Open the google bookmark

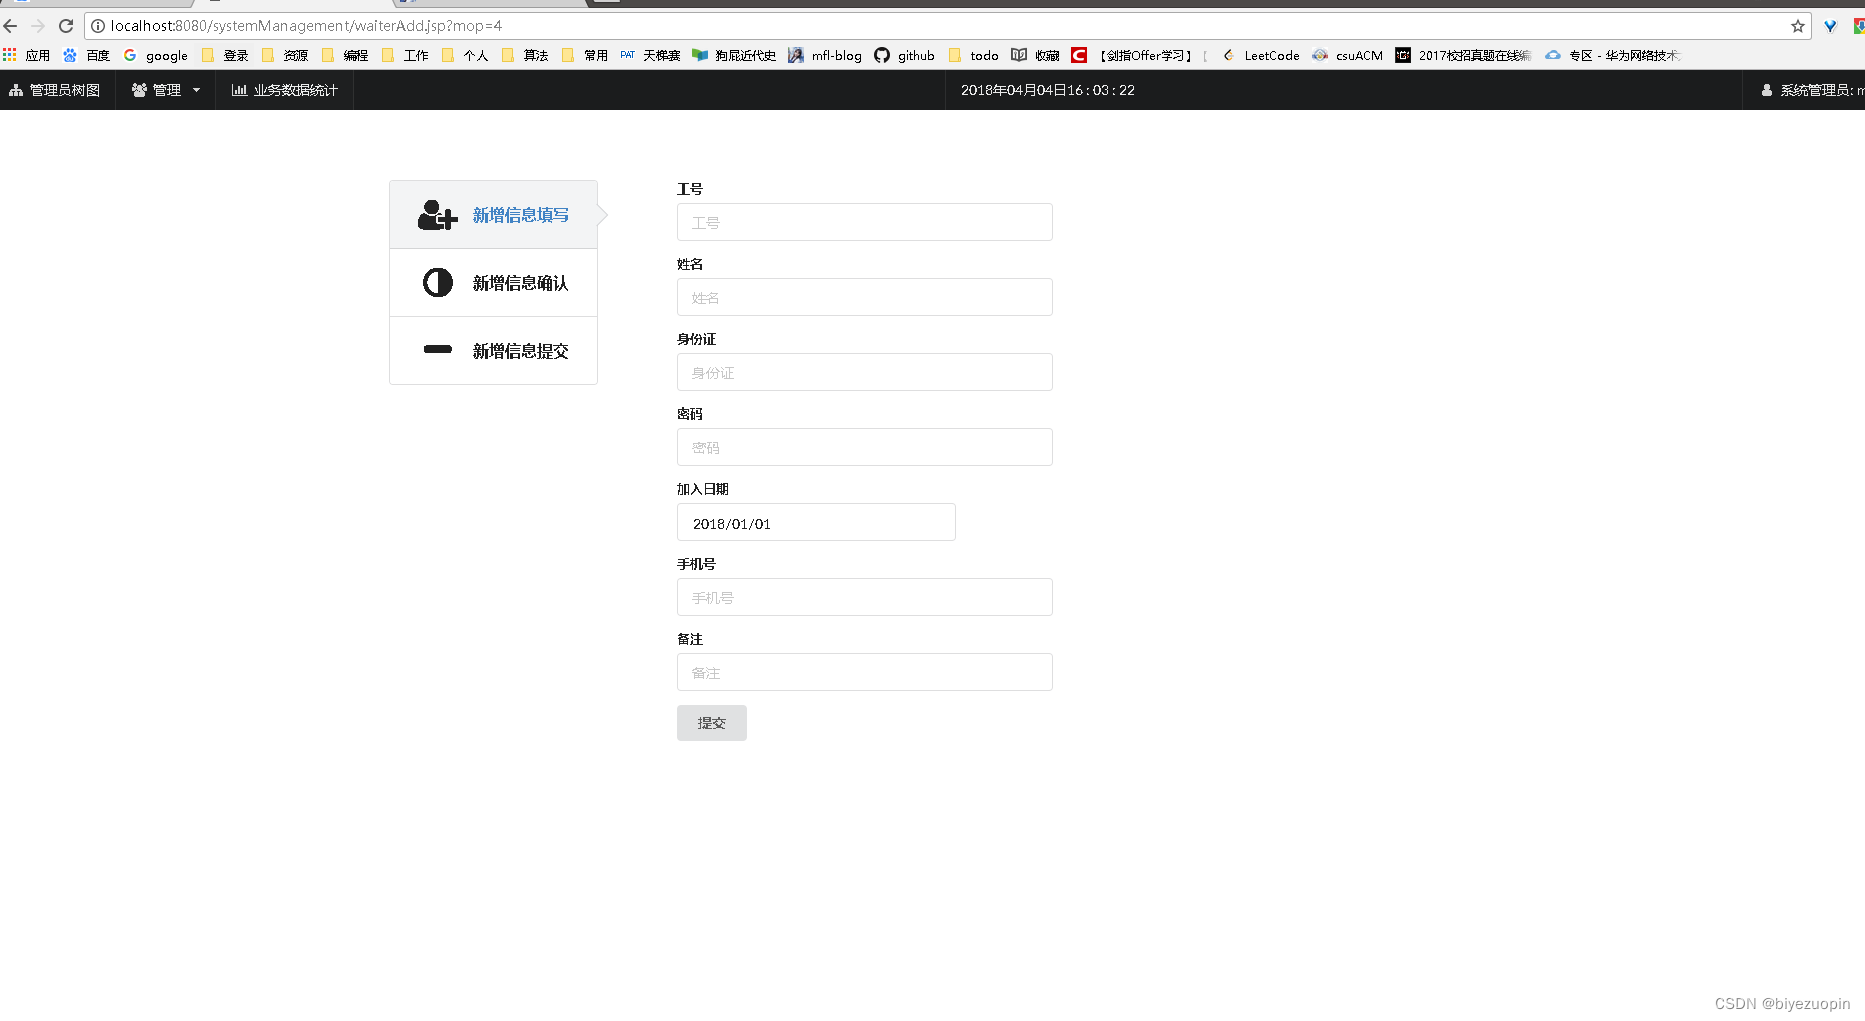click(156, 55)
